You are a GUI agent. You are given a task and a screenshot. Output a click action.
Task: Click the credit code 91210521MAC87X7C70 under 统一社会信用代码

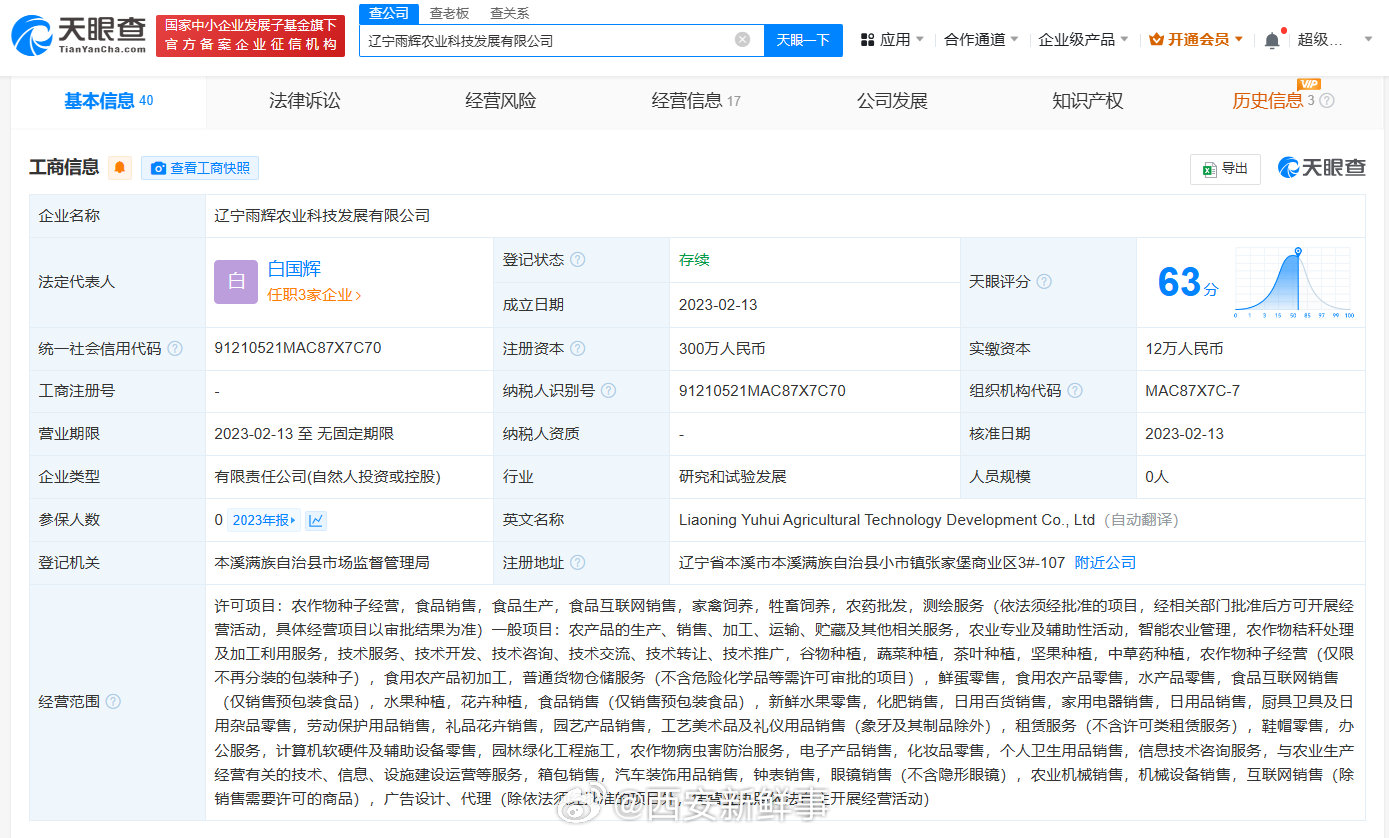click(298, 348)
